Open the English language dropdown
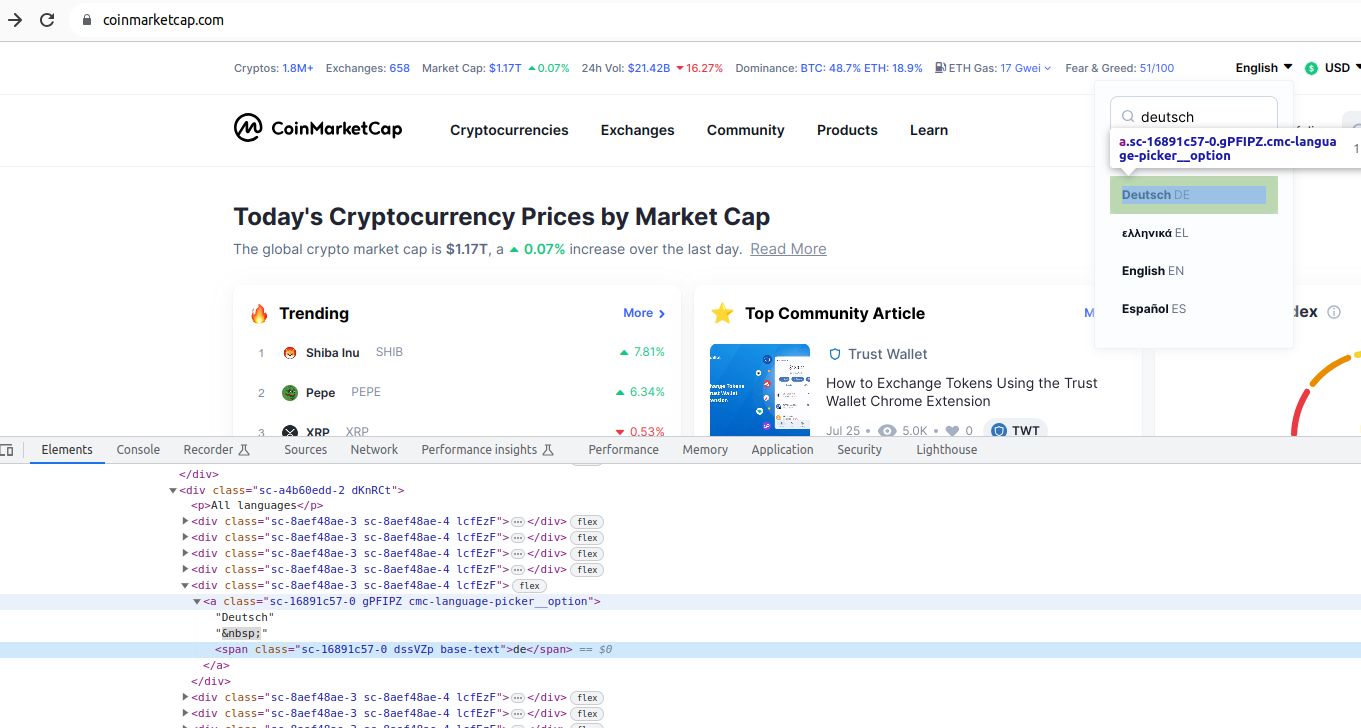Image resolution: width=1361 pixels, height=728 pixels. pyautogui.click(x=1263, y=68)
